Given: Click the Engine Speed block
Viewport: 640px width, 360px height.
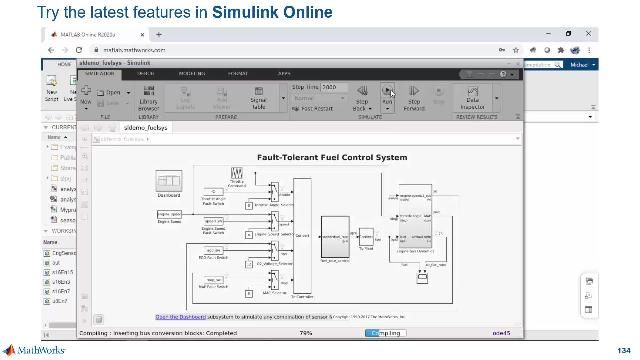Looking at the screenshot, I should click(x=169, y=214).
